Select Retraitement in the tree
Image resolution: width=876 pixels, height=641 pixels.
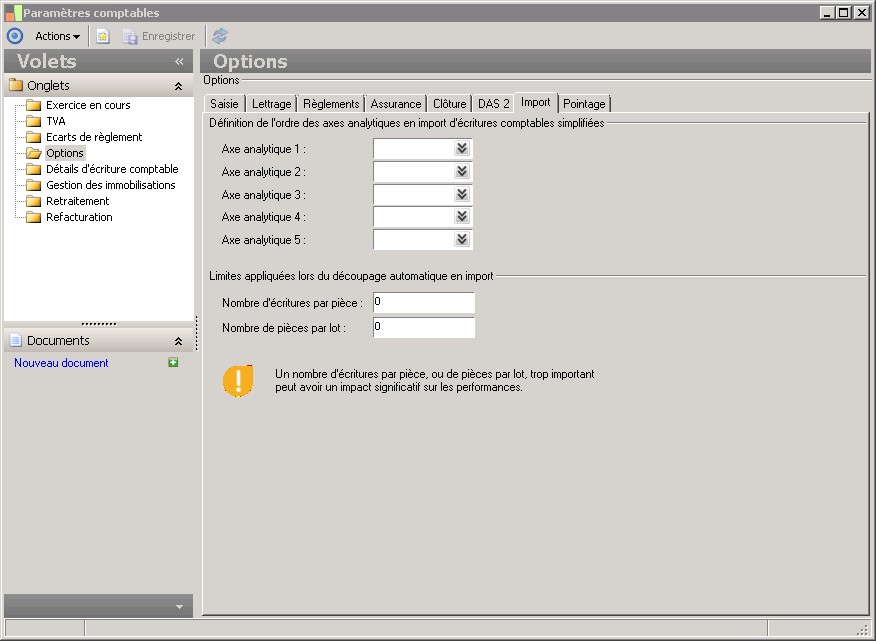pyautogui.click(x=78, y=201)
